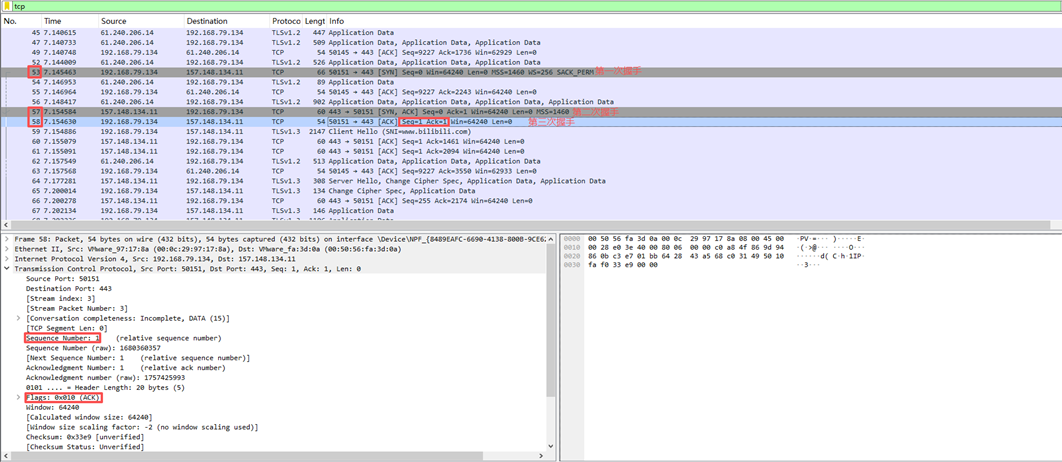Select packet 53 SYN handshake row

(300, 72)
